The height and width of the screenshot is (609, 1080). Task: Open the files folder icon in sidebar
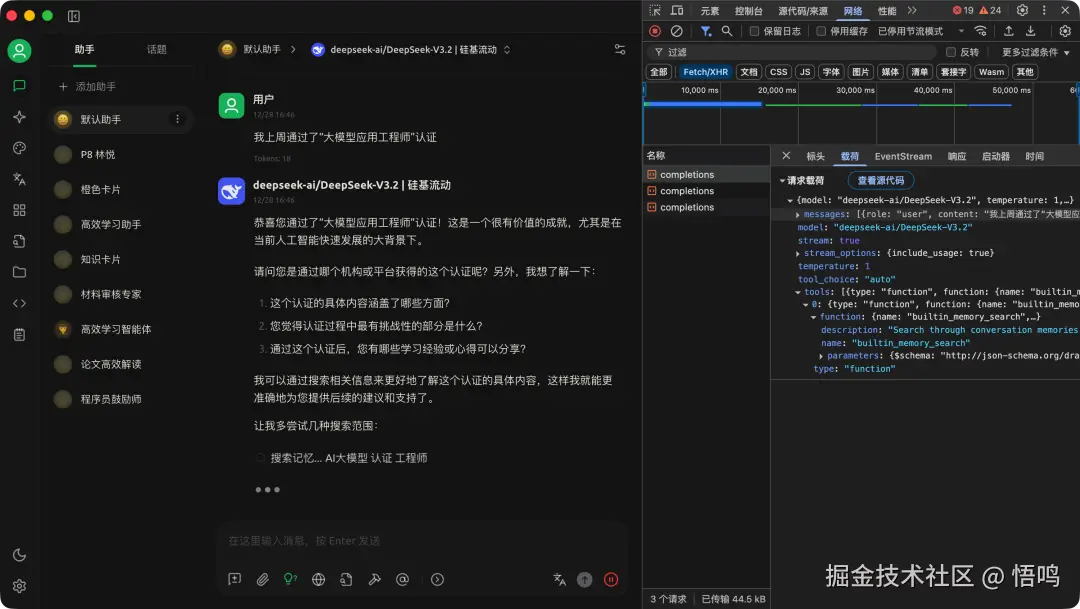[19, 272]
